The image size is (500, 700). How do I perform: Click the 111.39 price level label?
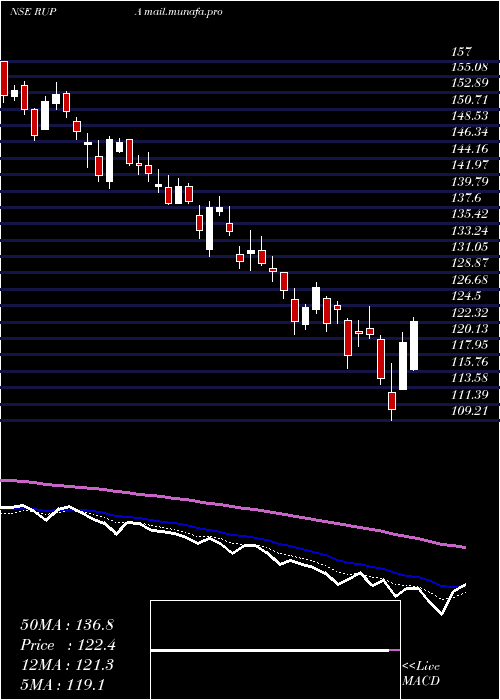pyautogui.click(x=470, y=395)
